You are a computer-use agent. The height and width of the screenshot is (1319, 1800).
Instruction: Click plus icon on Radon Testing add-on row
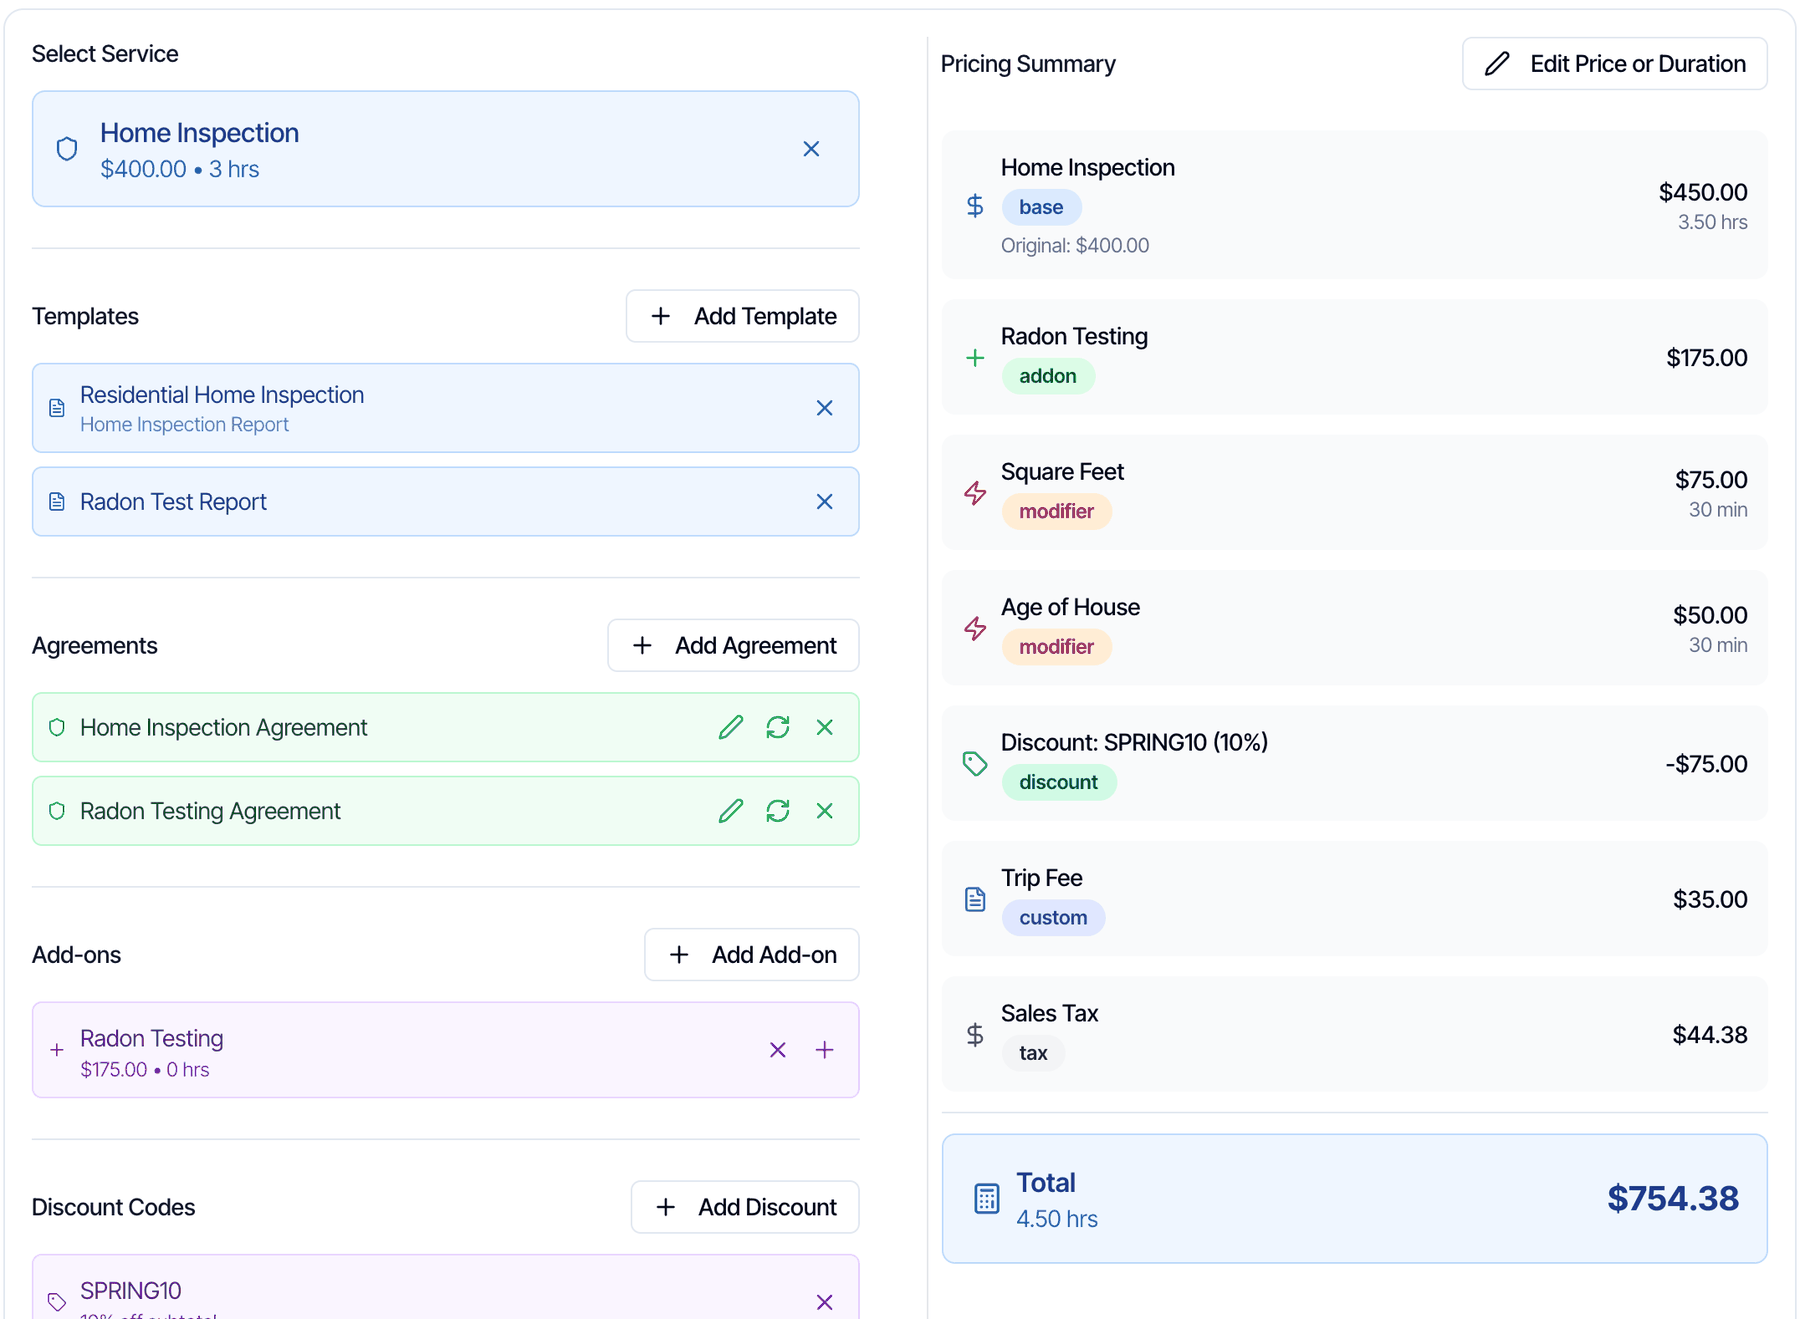click(x=824, y=1050)
